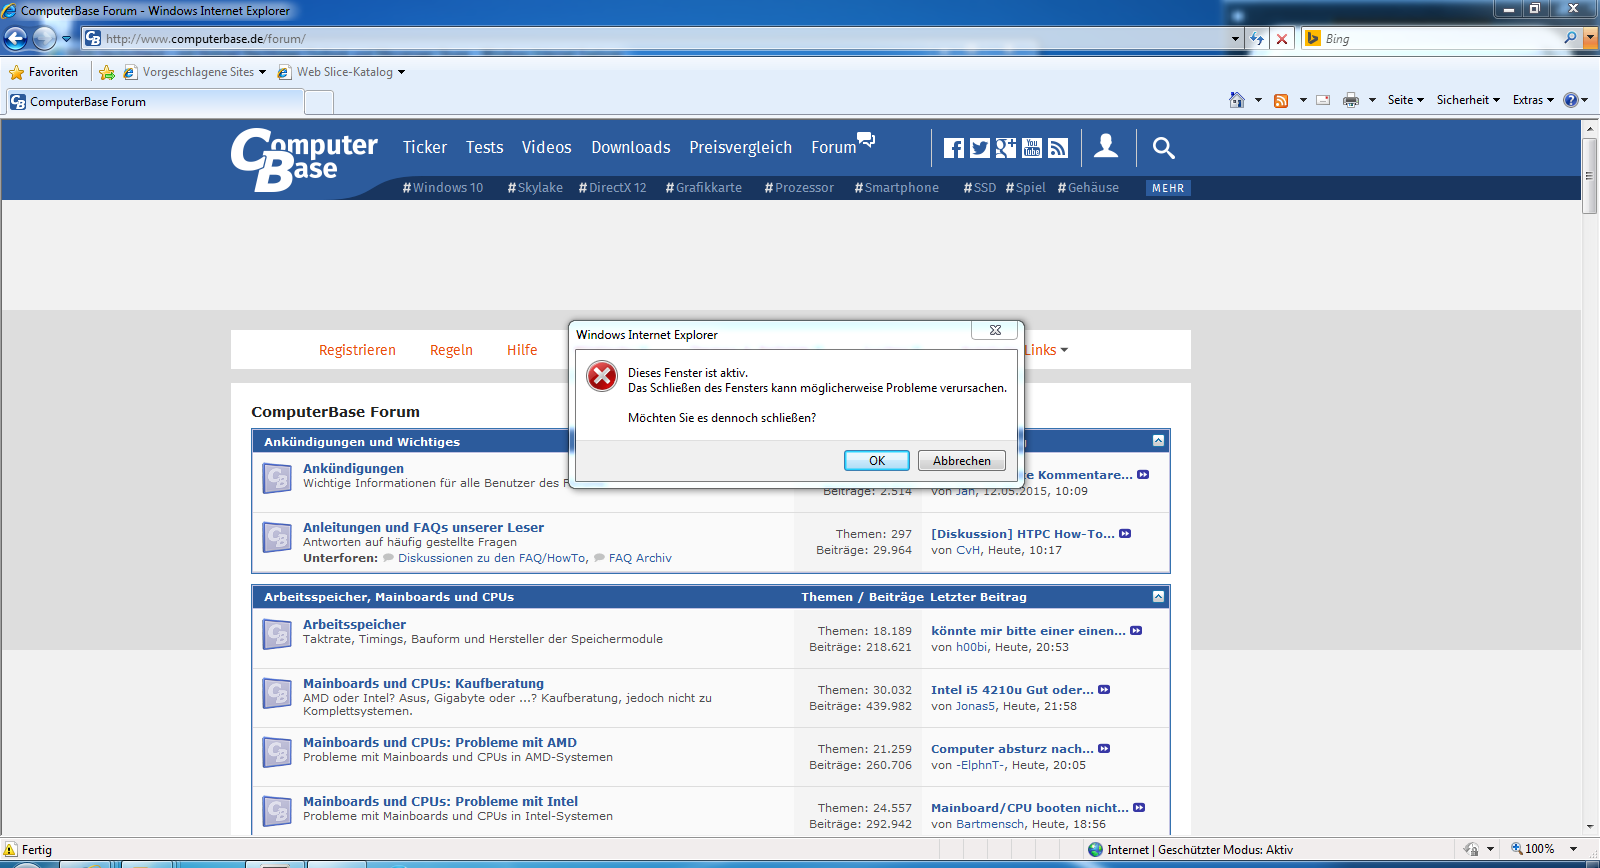
Task: Open Mainboards und CPUs: Kaufberatung forum
Action: coord(423,684)
